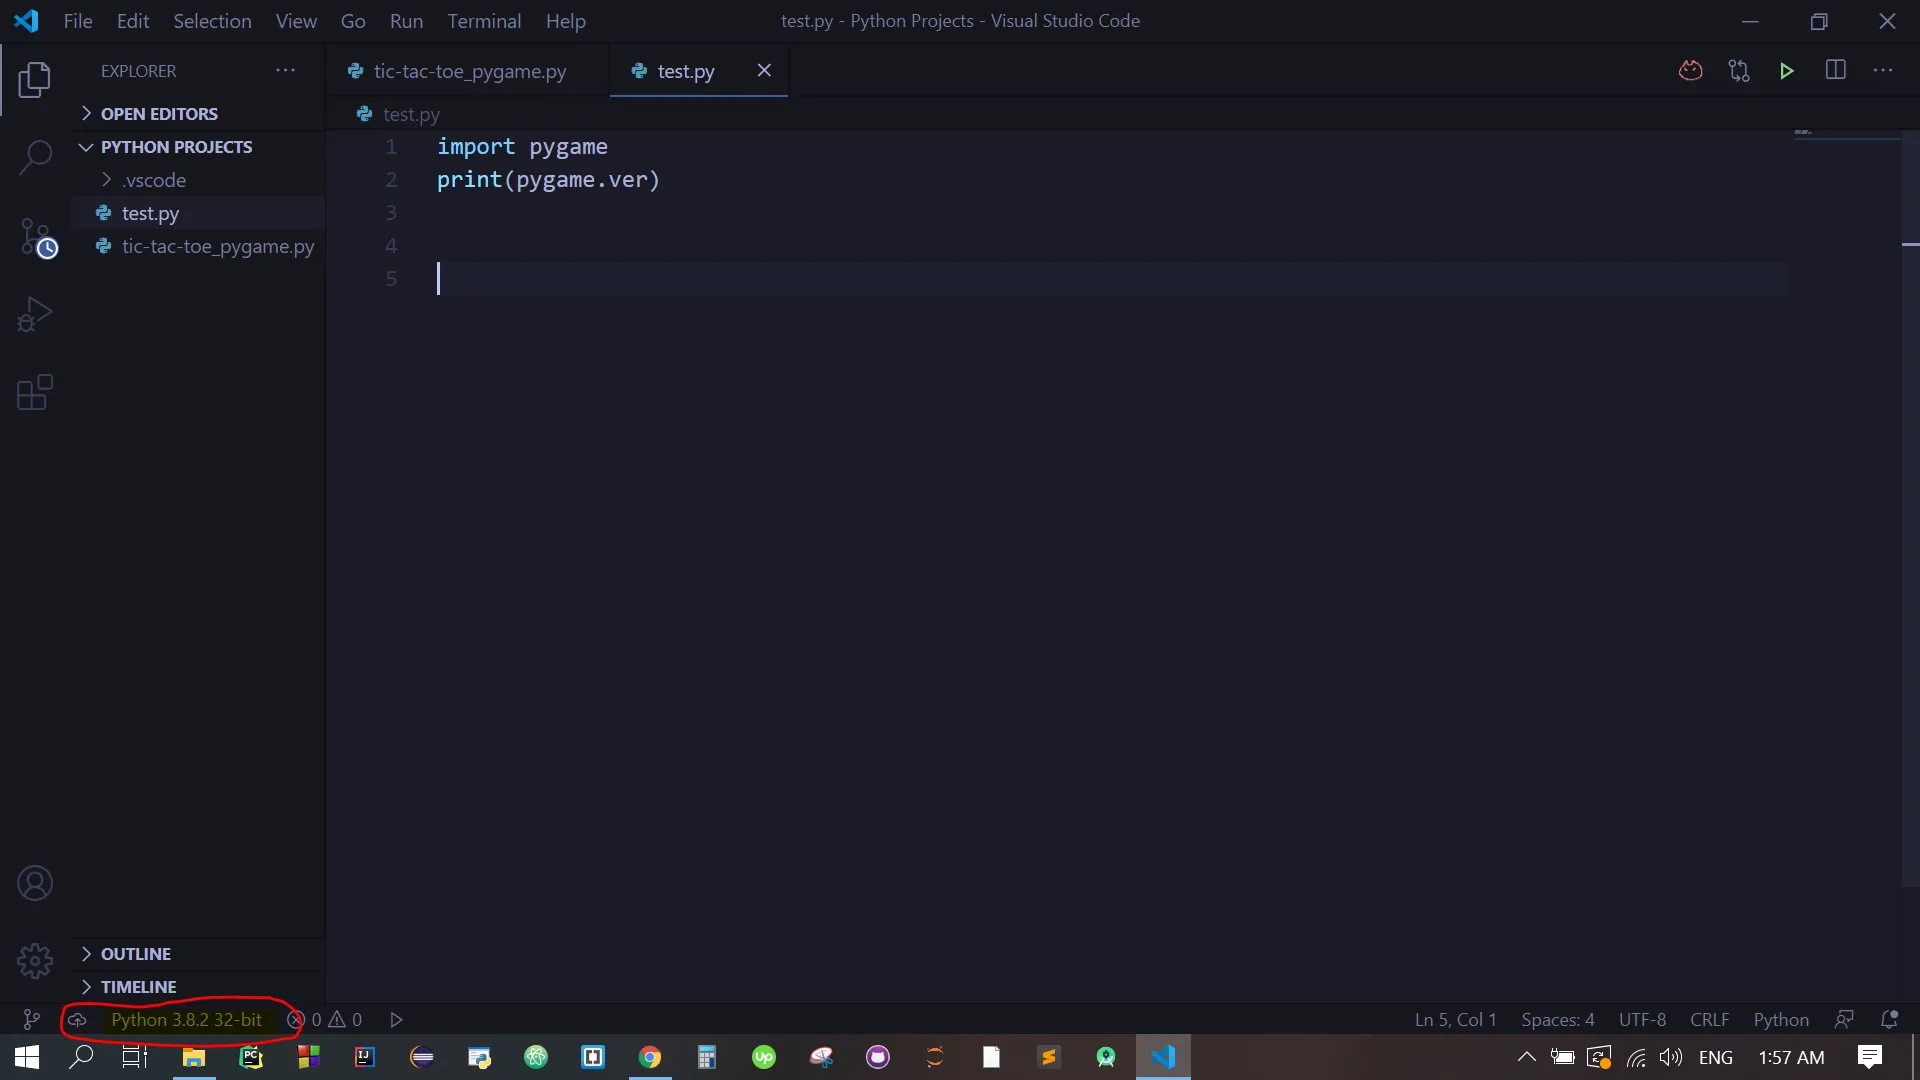
Task: Click the Split Editor Right icon
Action: 1835,71
